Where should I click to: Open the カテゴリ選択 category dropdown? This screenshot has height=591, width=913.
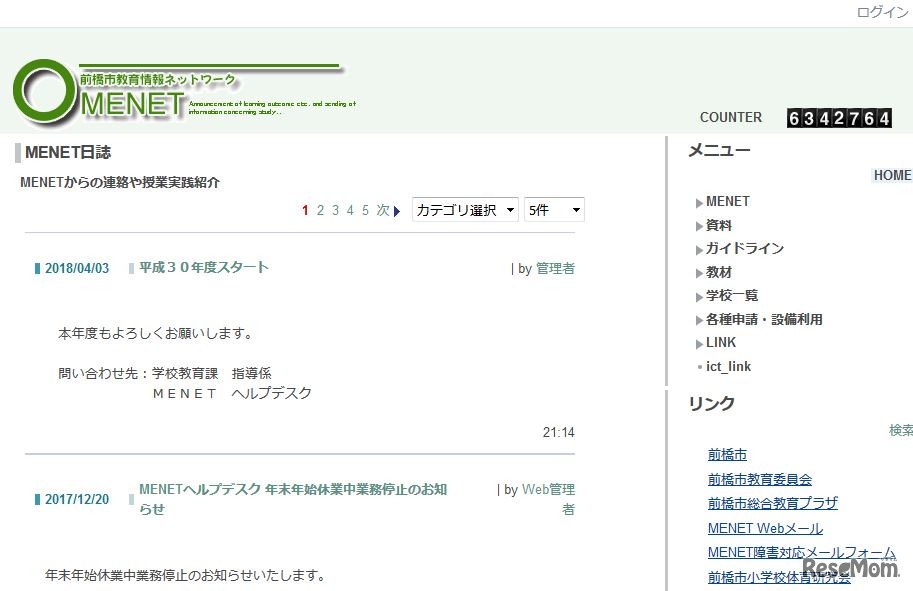465,210
